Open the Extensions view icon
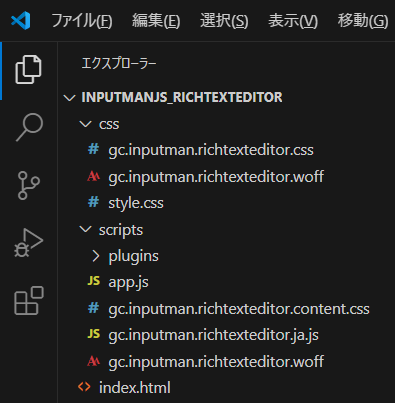Viewport: 395px width, 403px height. (29, 301)
